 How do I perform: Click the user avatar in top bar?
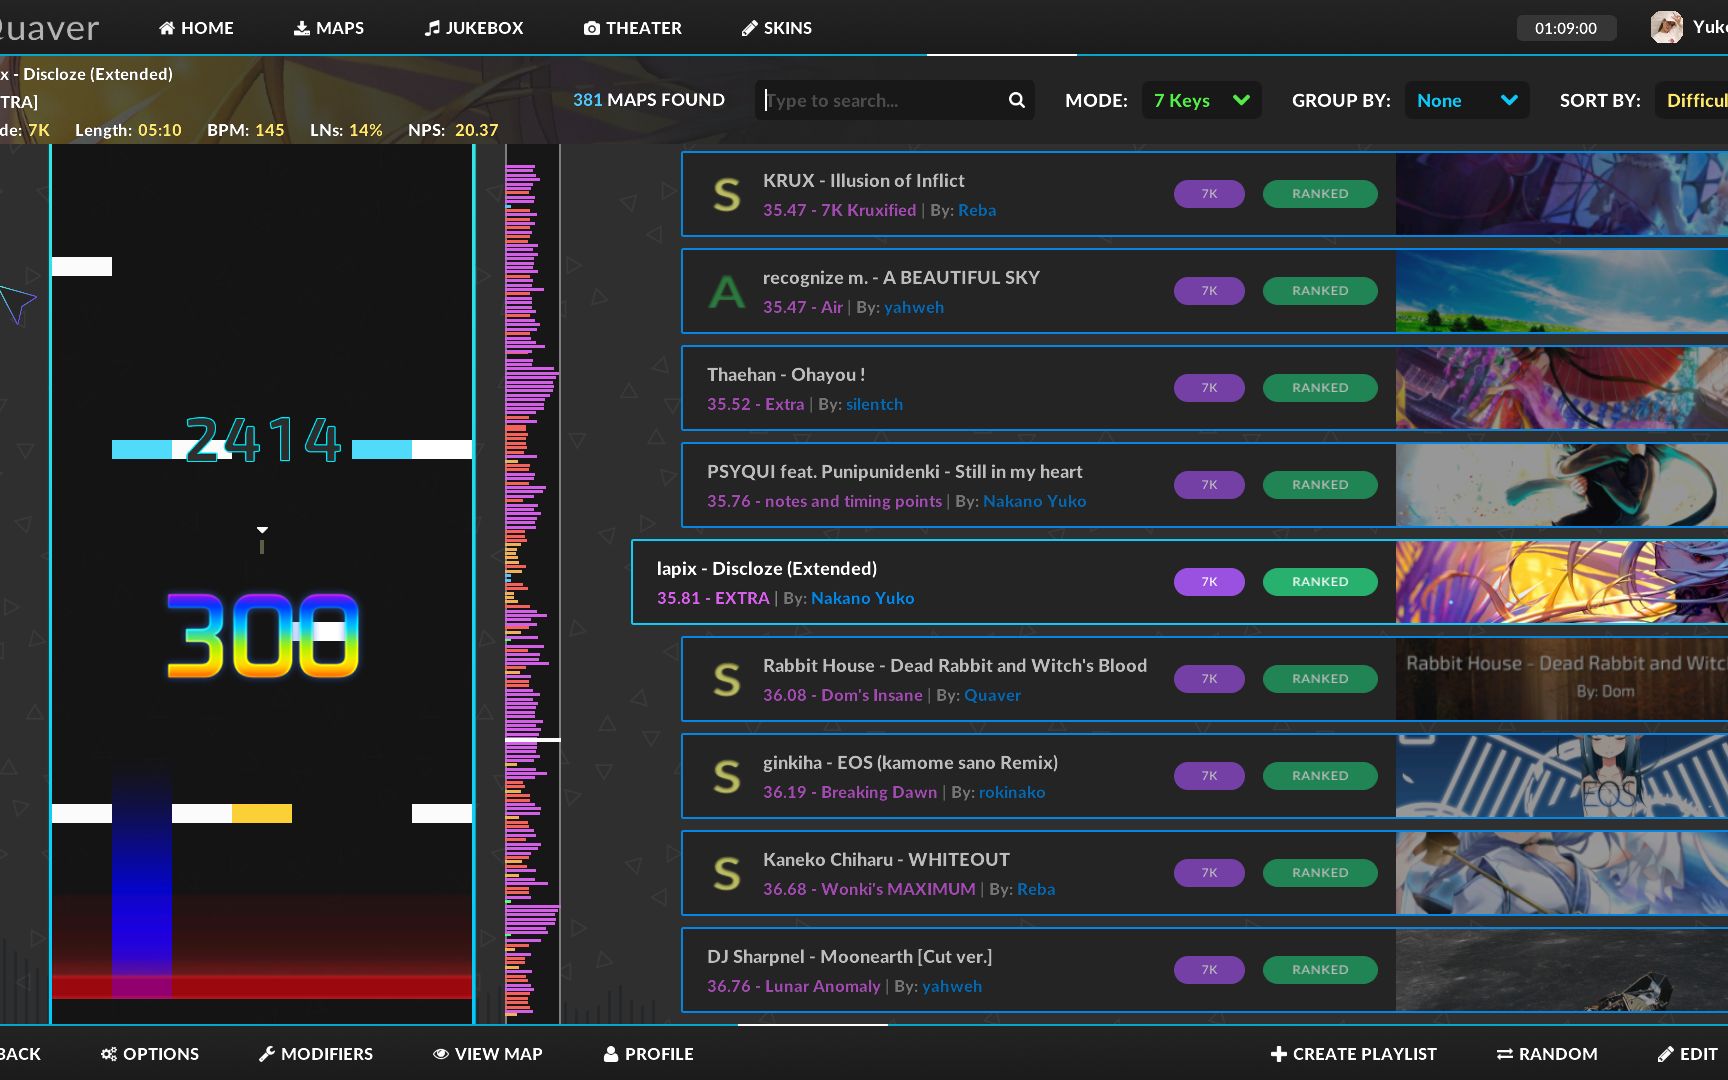[1667, 27]
